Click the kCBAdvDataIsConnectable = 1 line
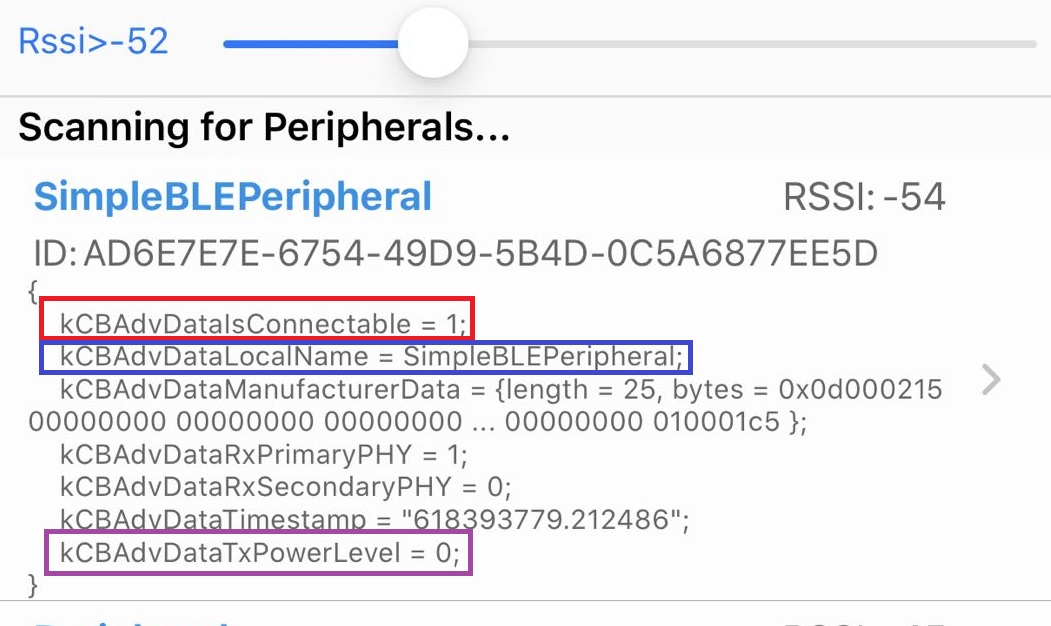 pyautogui.click(x=258, y=324)
